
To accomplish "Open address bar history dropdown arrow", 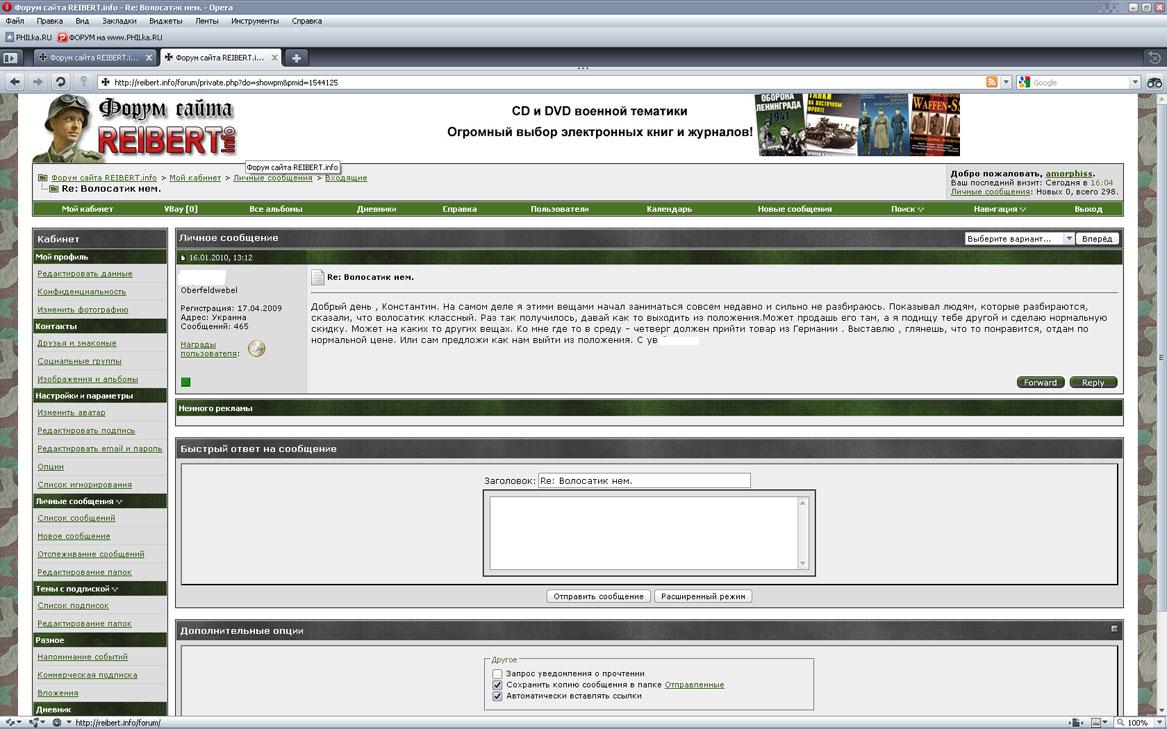I will pyautogui.click(x=1006, y=83).
